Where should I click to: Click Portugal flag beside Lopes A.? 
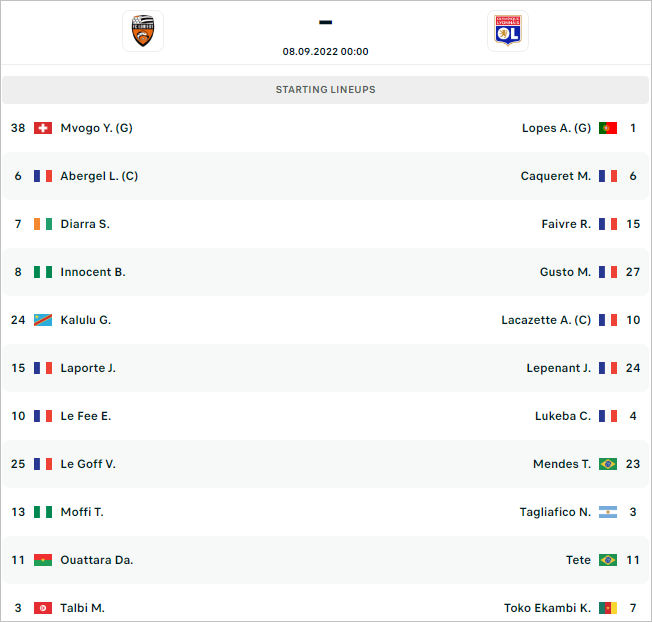608,128
